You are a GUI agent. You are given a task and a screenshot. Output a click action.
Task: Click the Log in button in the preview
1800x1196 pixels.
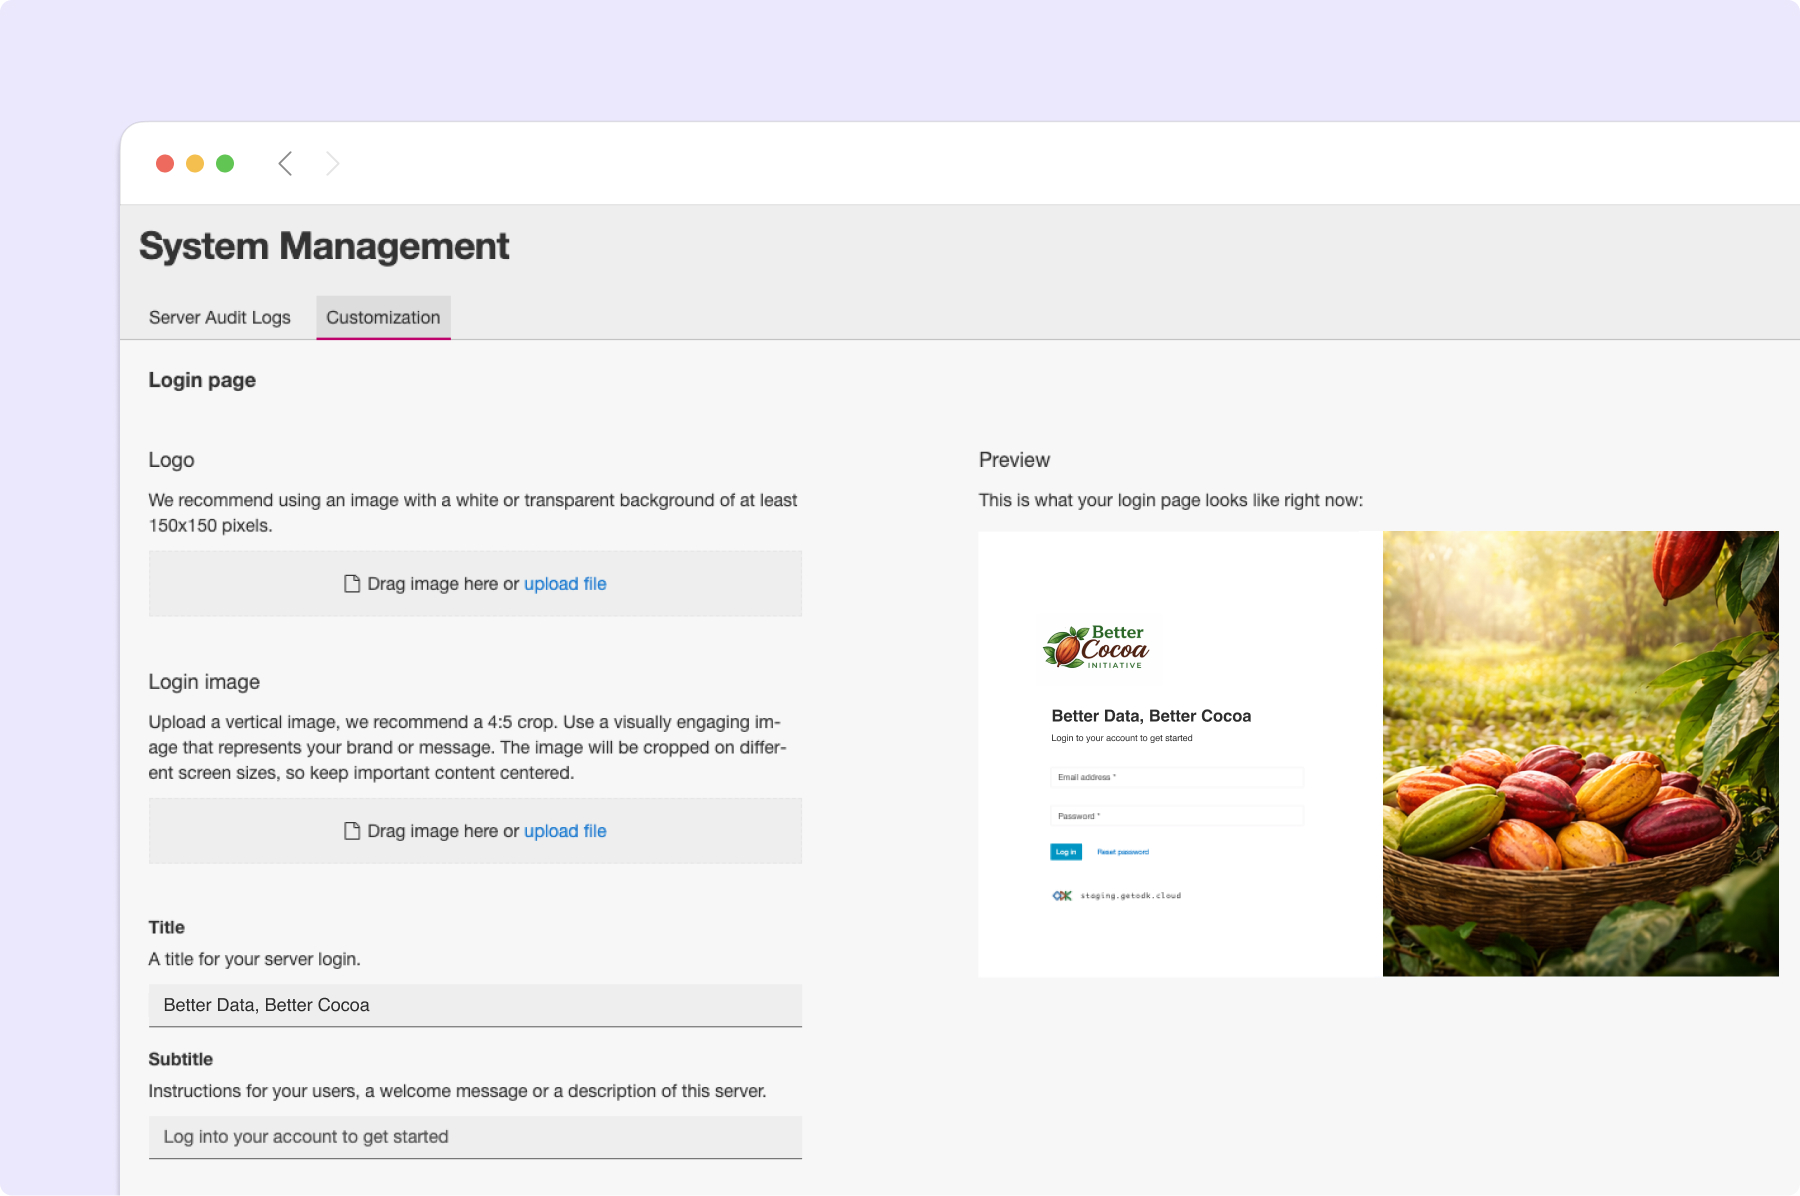point(1065,852)
